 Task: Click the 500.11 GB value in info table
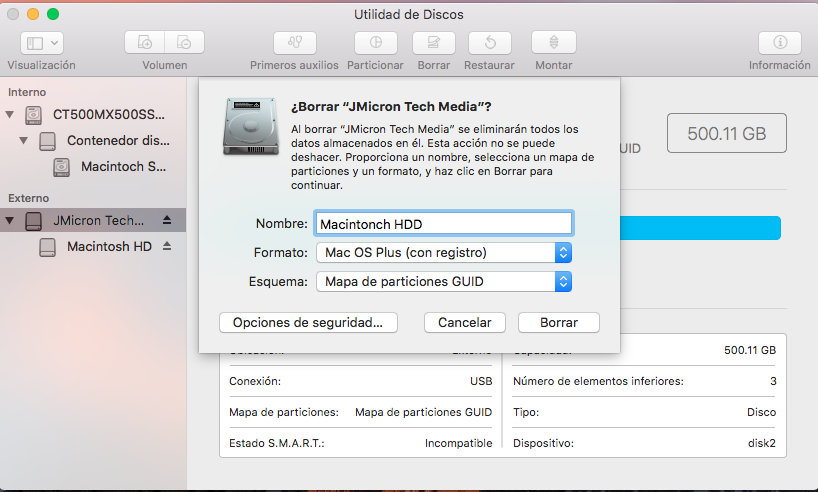[x=750, y=350]
